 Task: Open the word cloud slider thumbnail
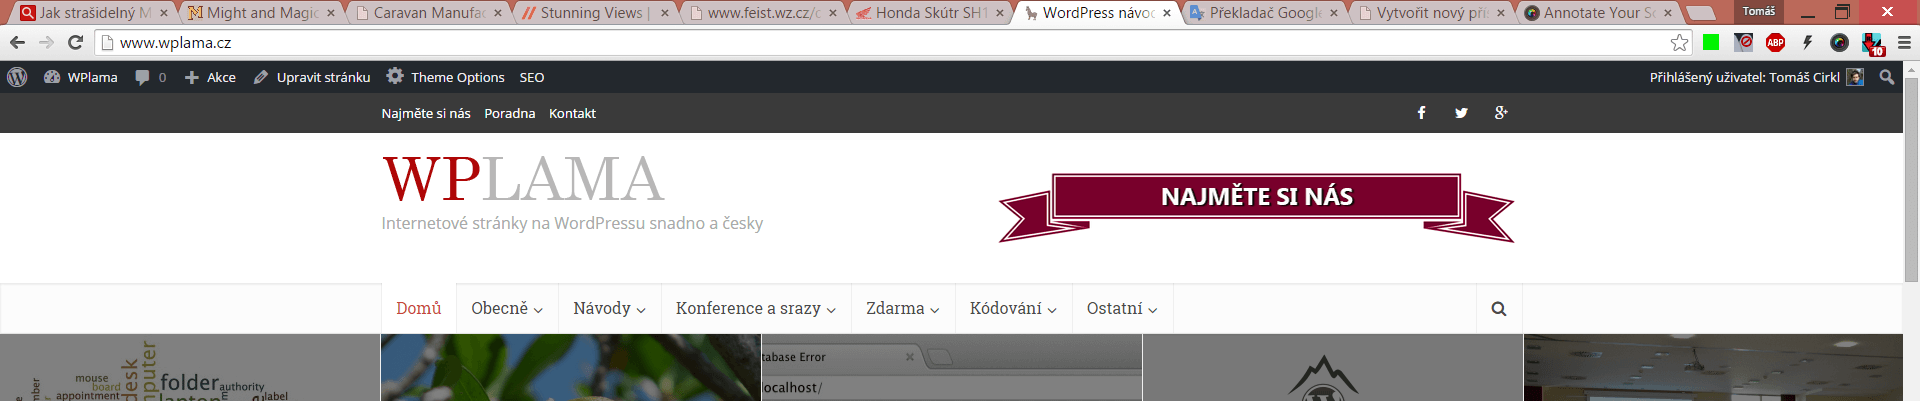[190, 368]
